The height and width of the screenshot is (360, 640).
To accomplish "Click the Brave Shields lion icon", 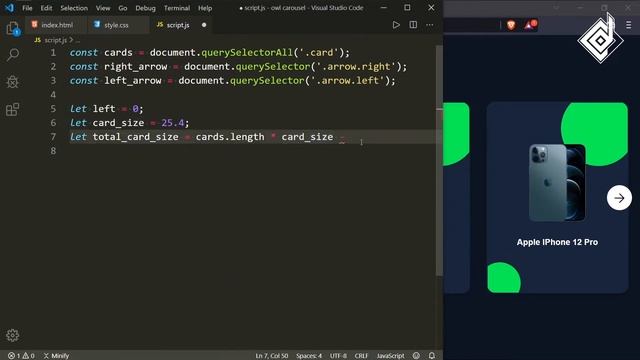I will 511,25.
